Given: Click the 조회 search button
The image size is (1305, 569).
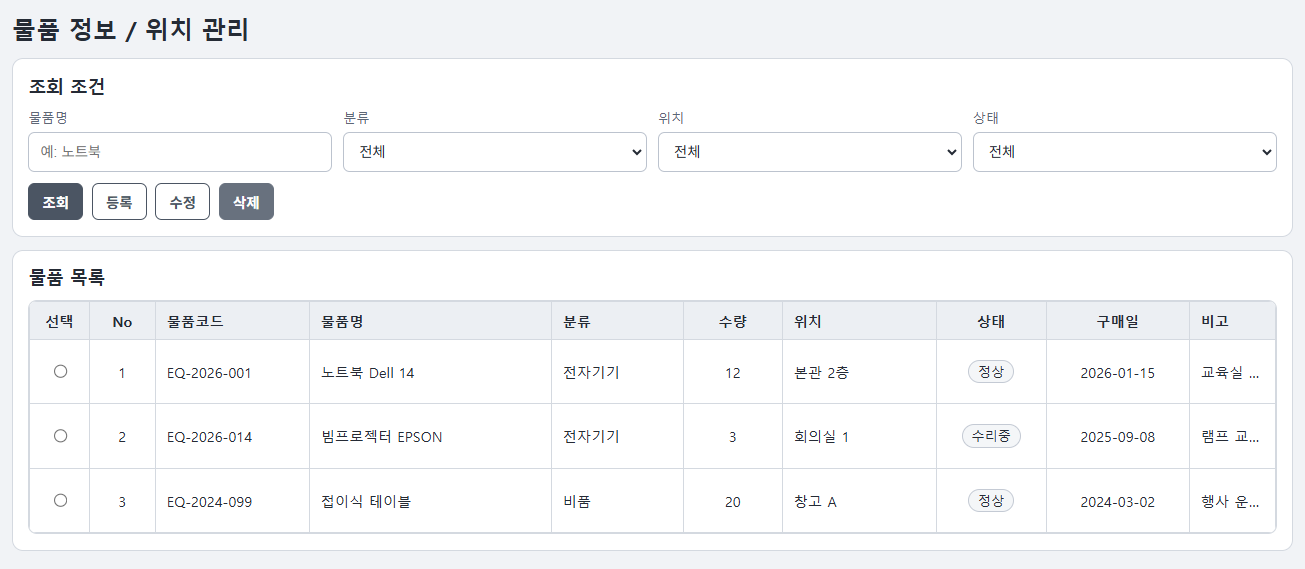Looking at the screenshot, I should click(55, 202).
